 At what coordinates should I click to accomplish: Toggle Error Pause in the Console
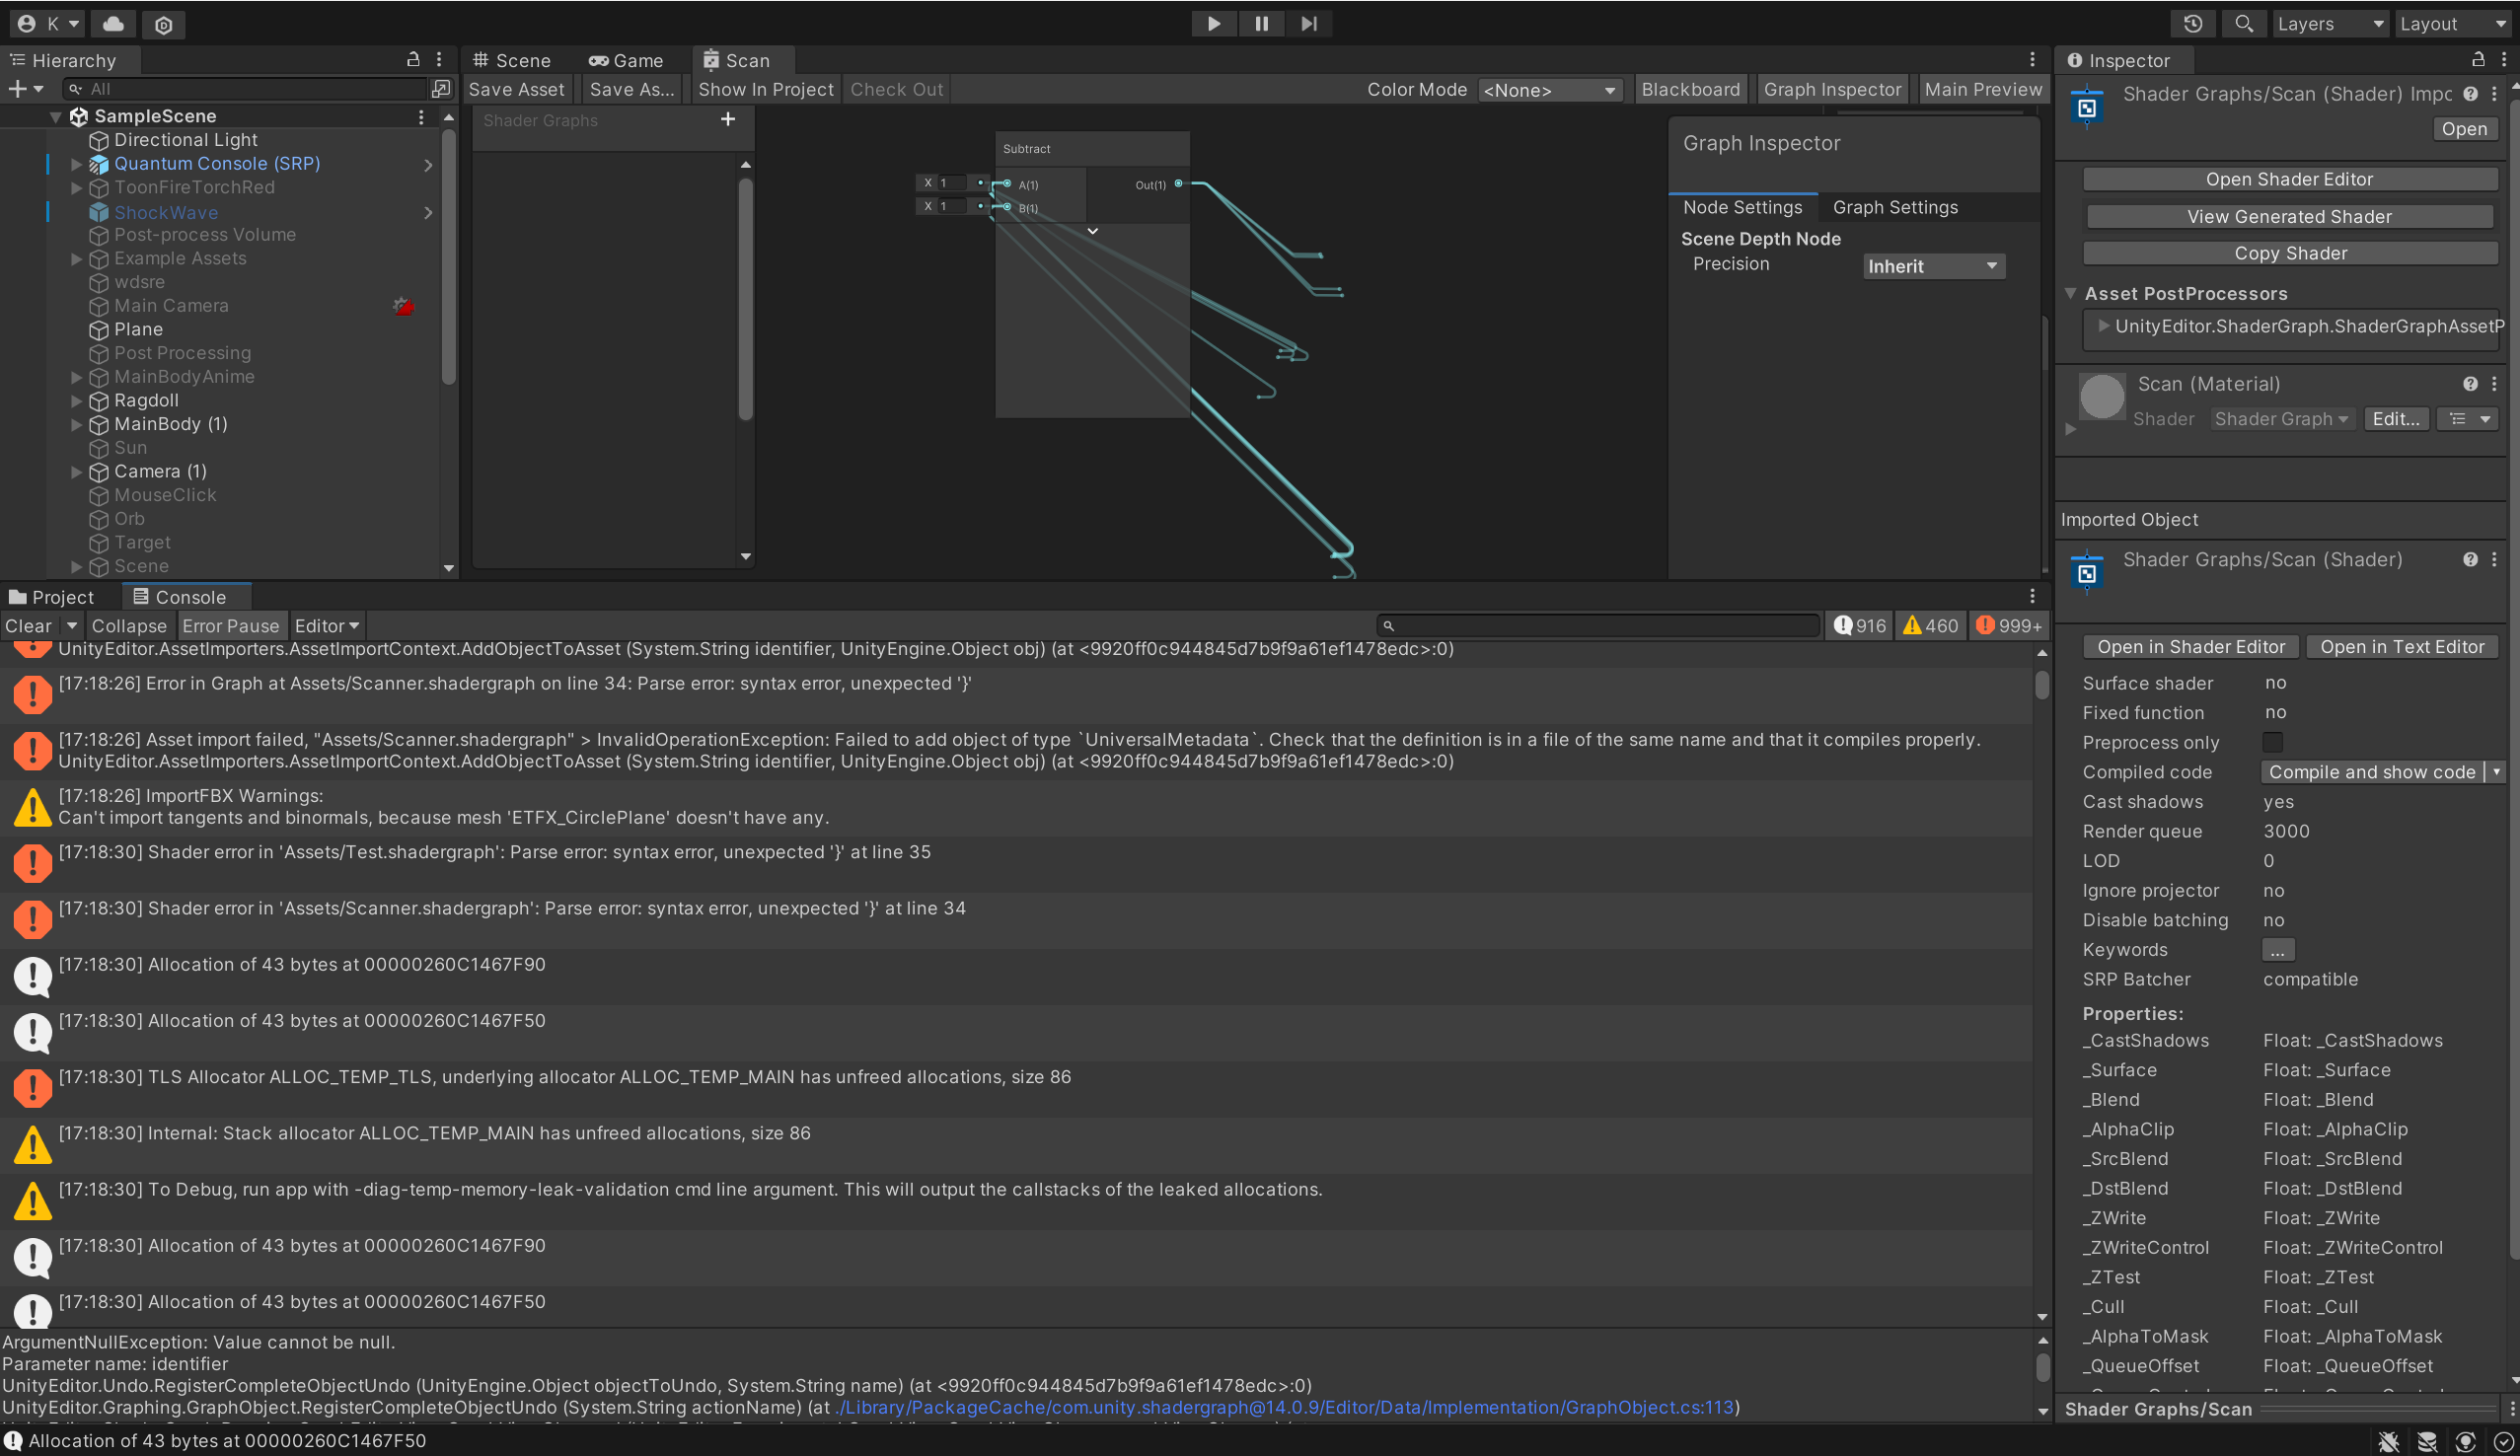point(232,625)
